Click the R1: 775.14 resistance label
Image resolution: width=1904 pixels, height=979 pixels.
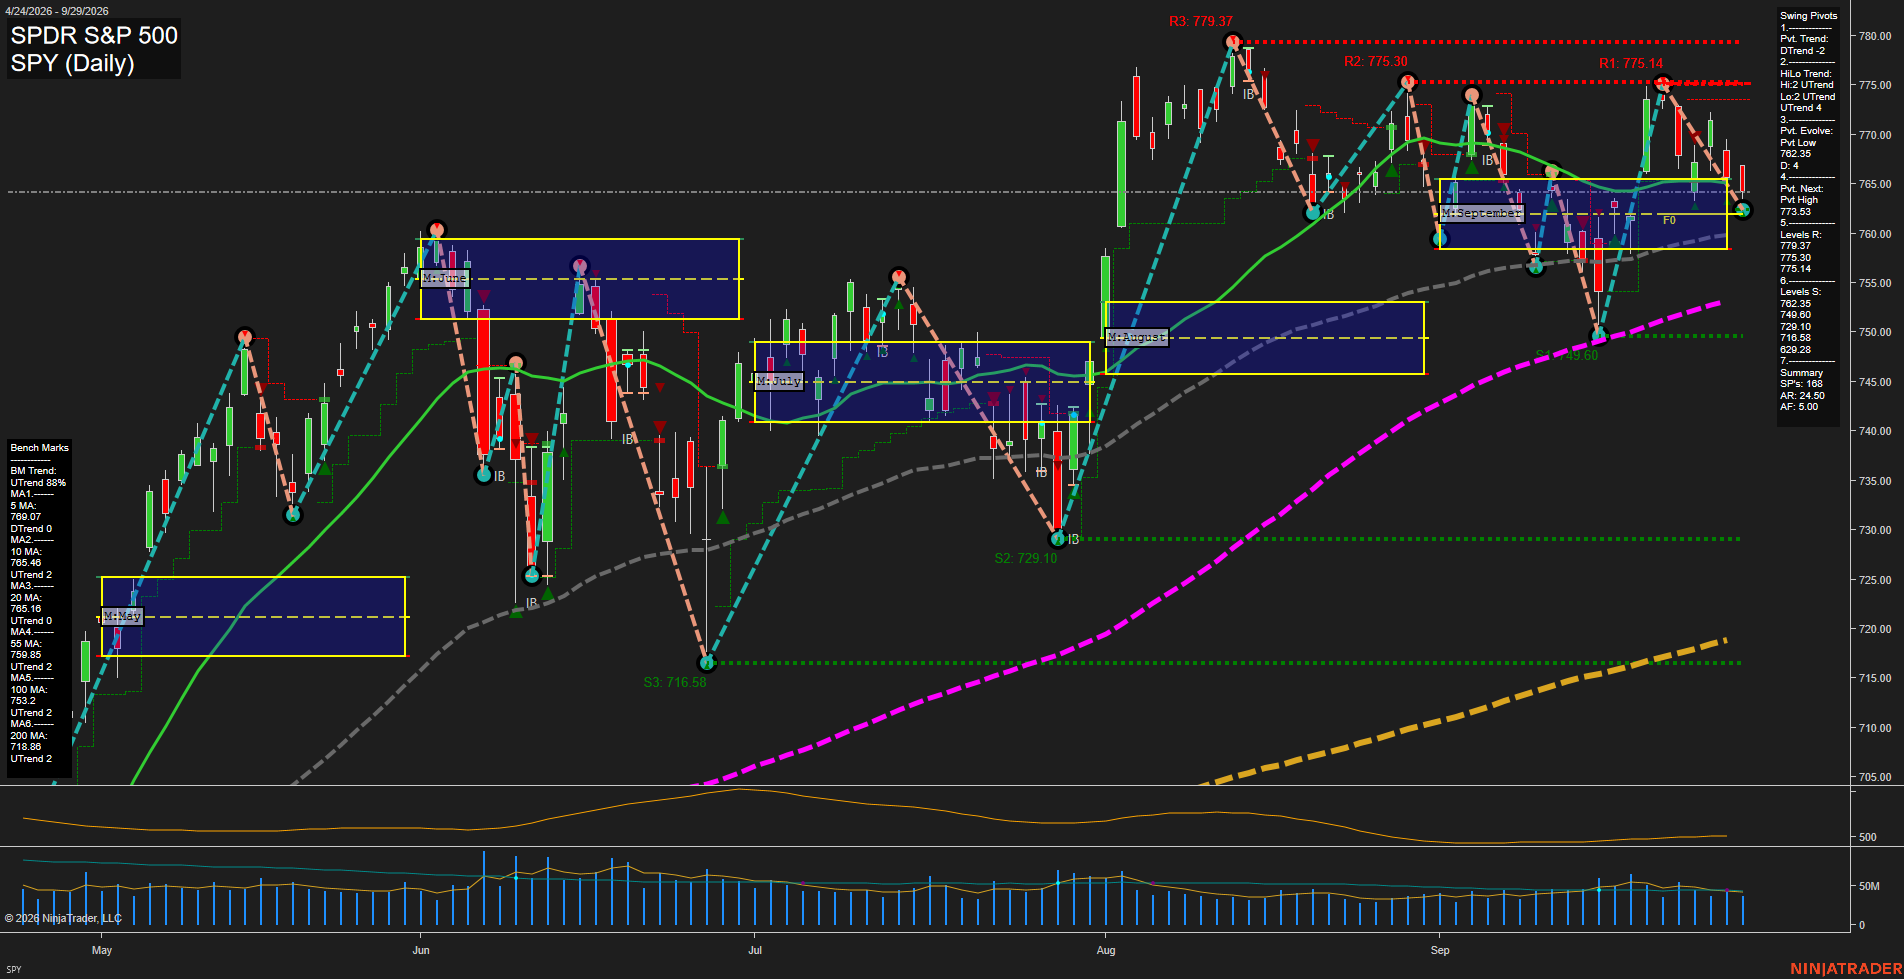click(x=1630, y=63)
